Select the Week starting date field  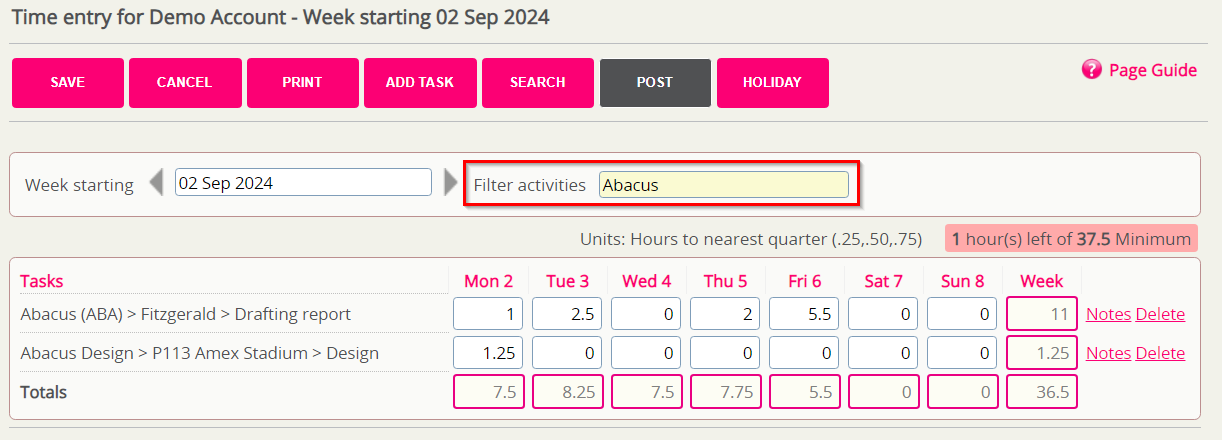coord(303,183)
